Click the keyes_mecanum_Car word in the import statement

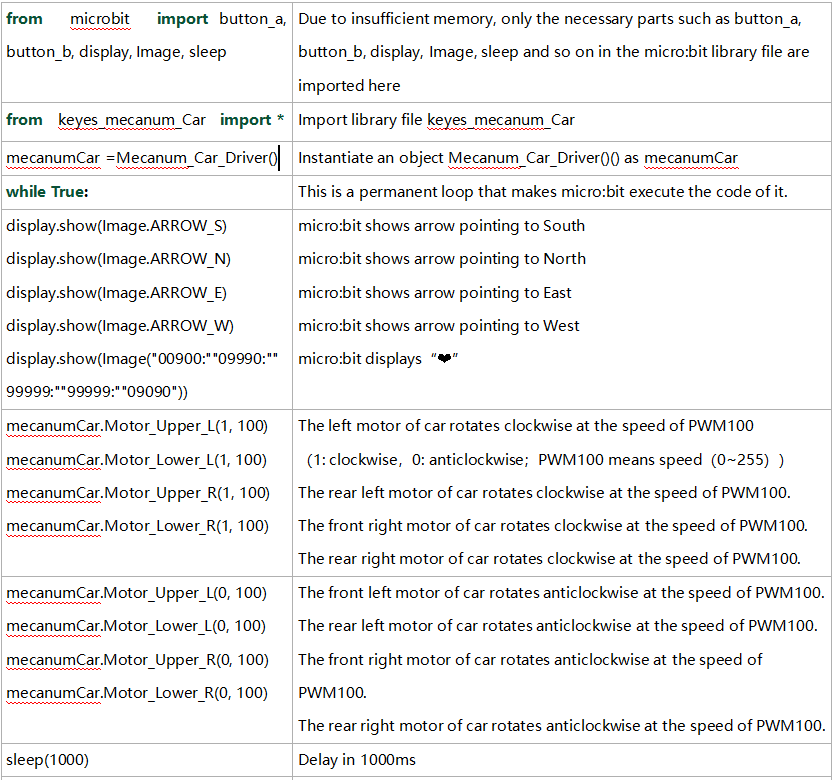[x=132, y=120]
